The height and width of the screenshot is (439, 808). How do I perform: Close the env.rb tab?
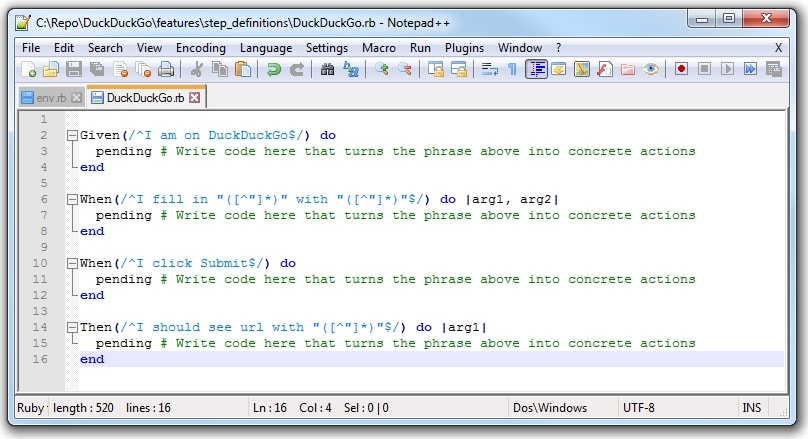(x=76, y=98)
